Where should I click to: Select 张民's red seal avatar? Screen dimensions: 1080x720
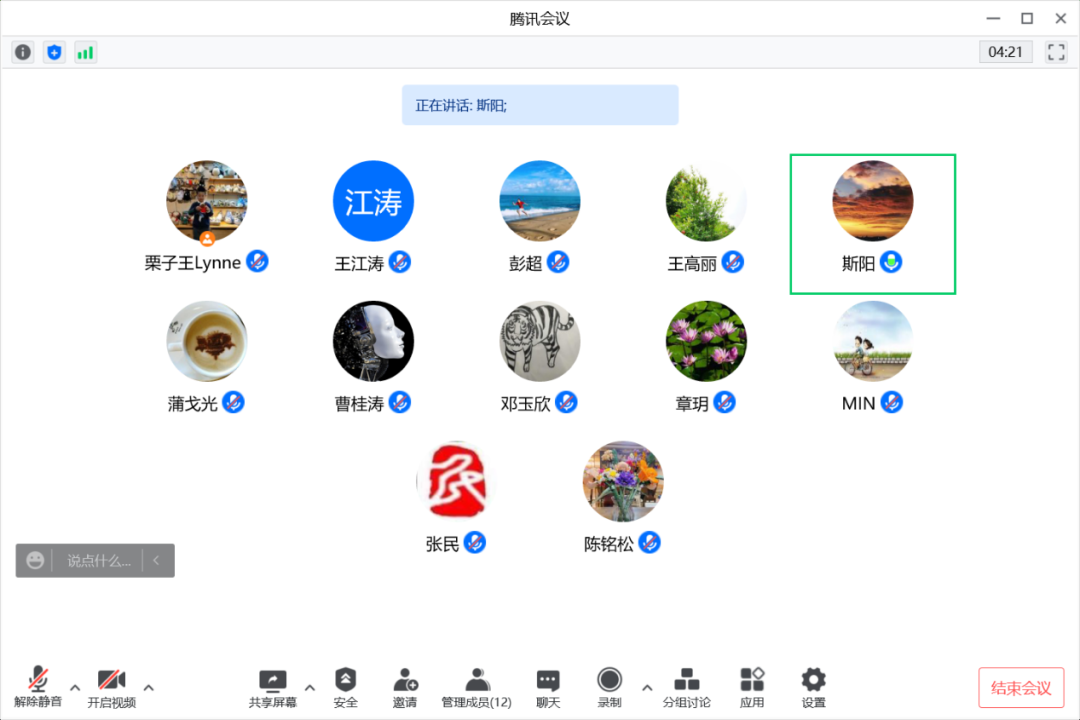[457, 481]
